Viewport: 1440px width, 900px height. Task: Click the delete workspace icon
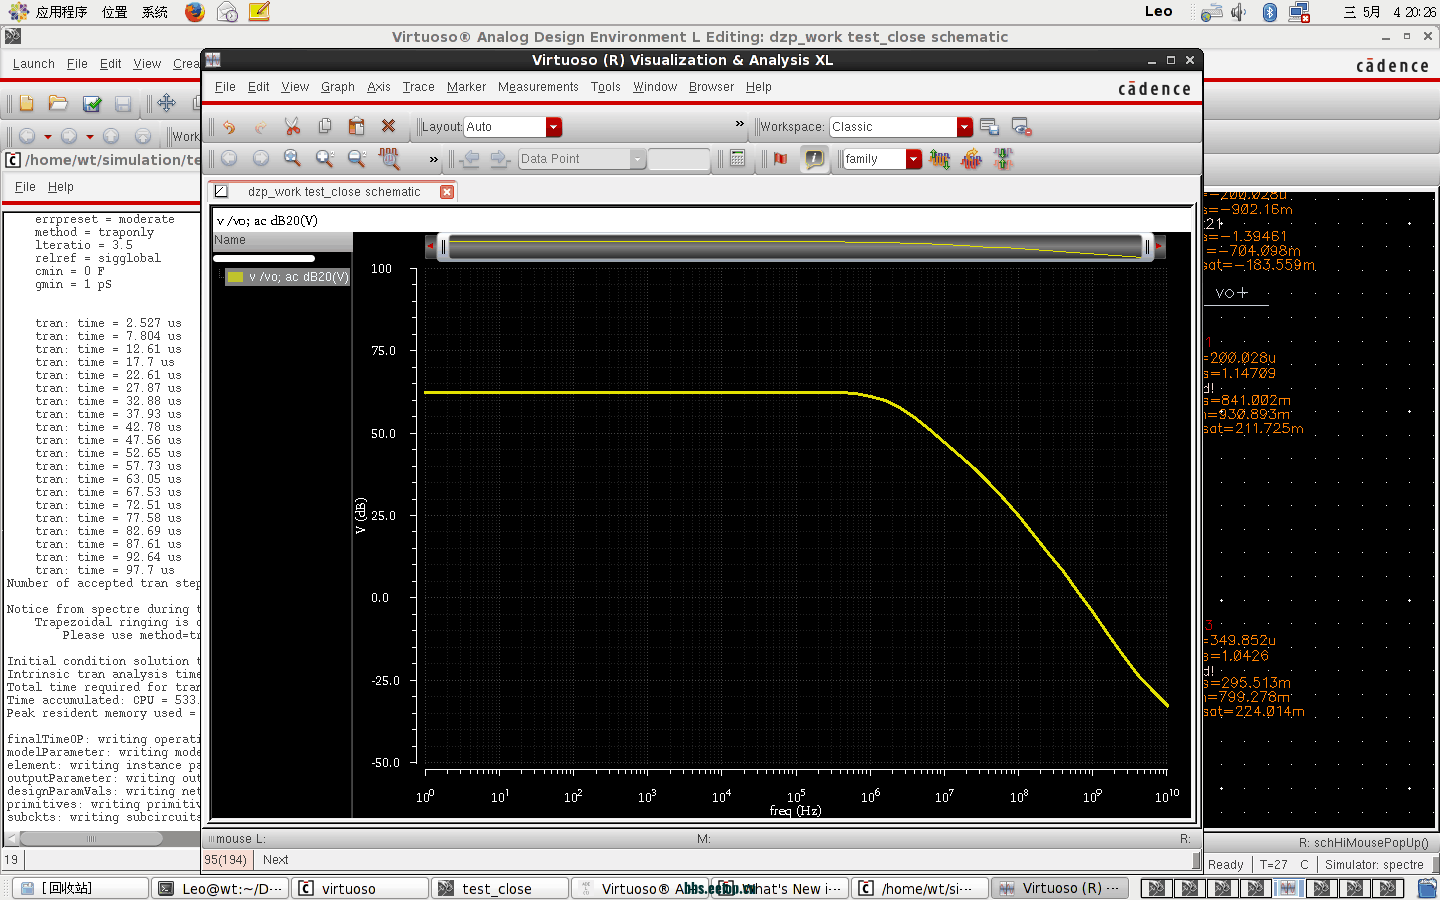(1021, 127)
